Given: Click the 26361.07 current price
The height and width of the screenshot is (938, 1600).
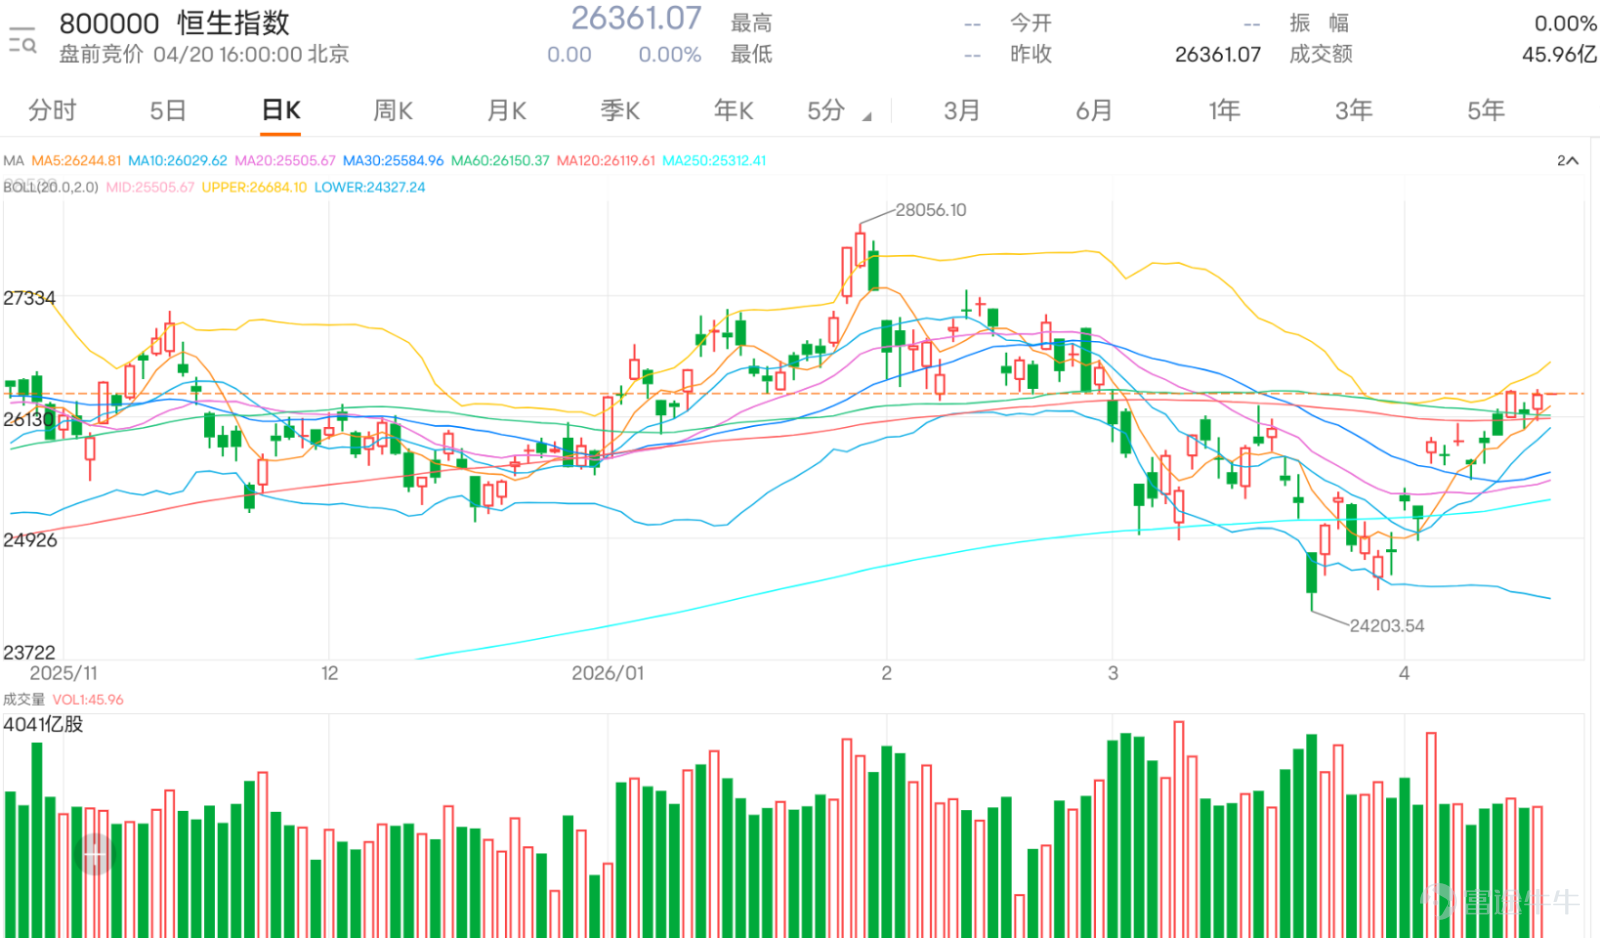Looking at the screenshot, I should click(636, 18).
